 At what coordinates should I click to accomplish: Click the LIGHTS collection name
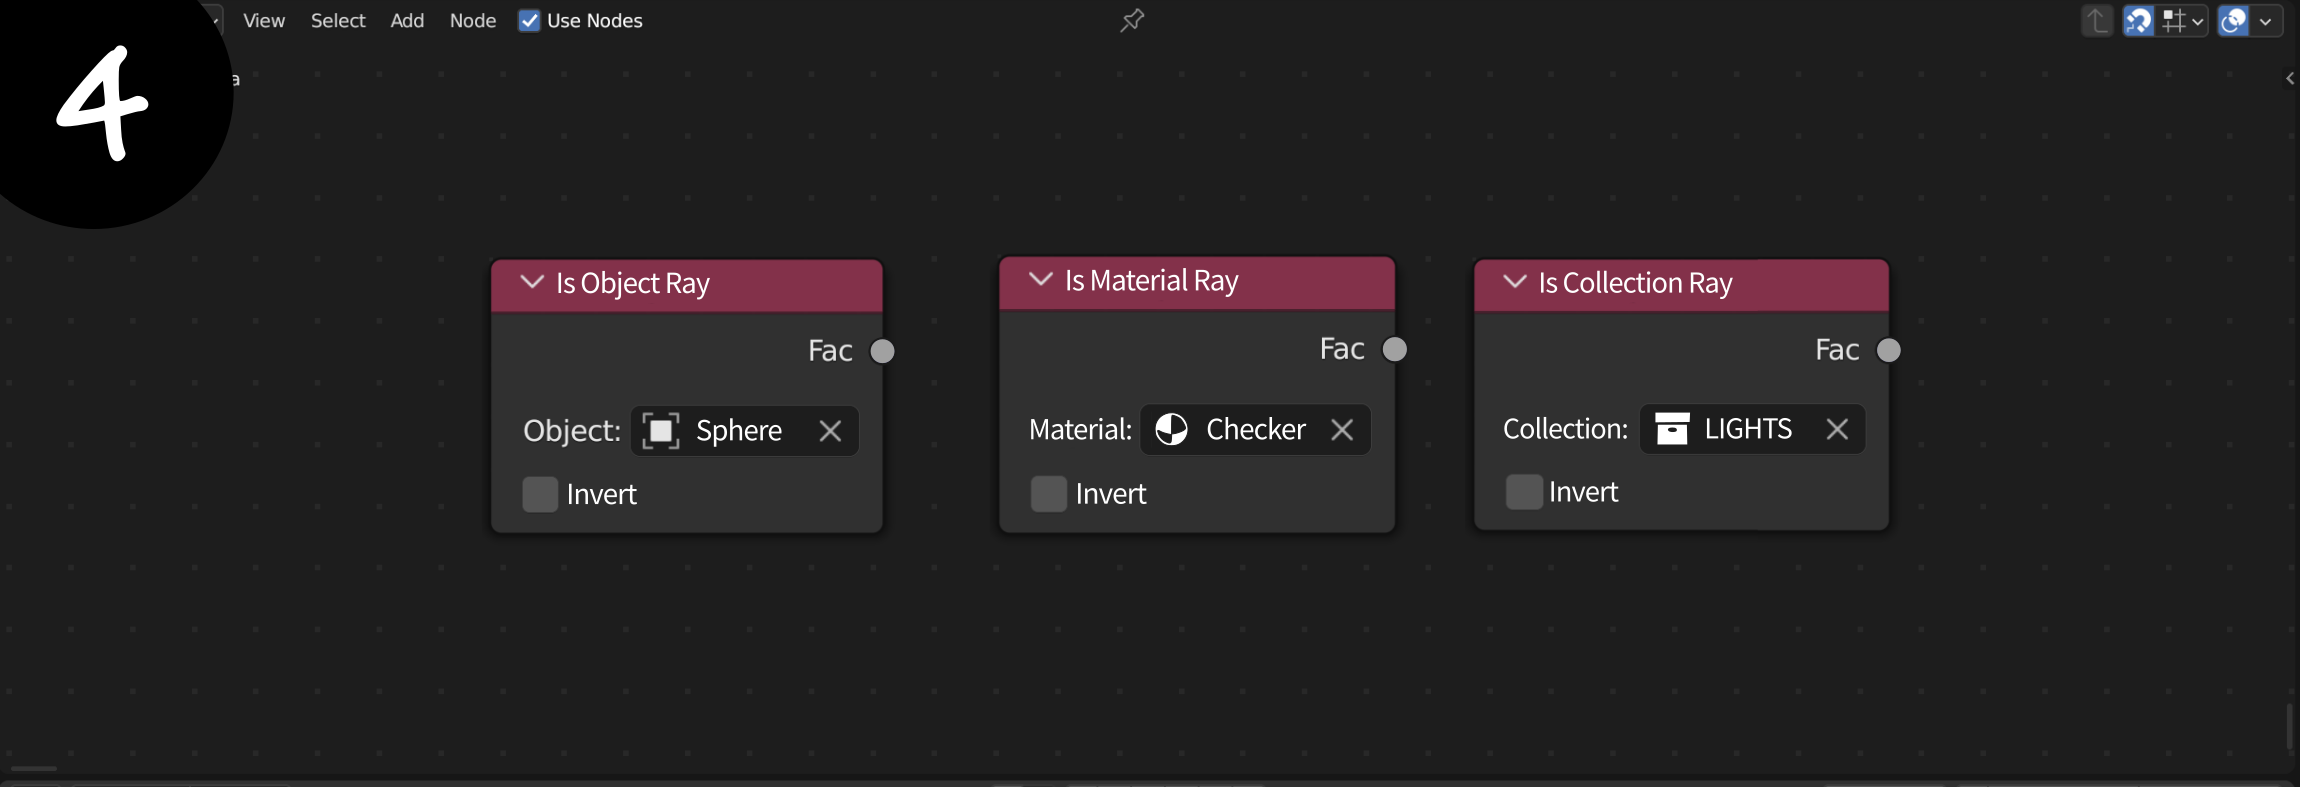(1748, 428)
